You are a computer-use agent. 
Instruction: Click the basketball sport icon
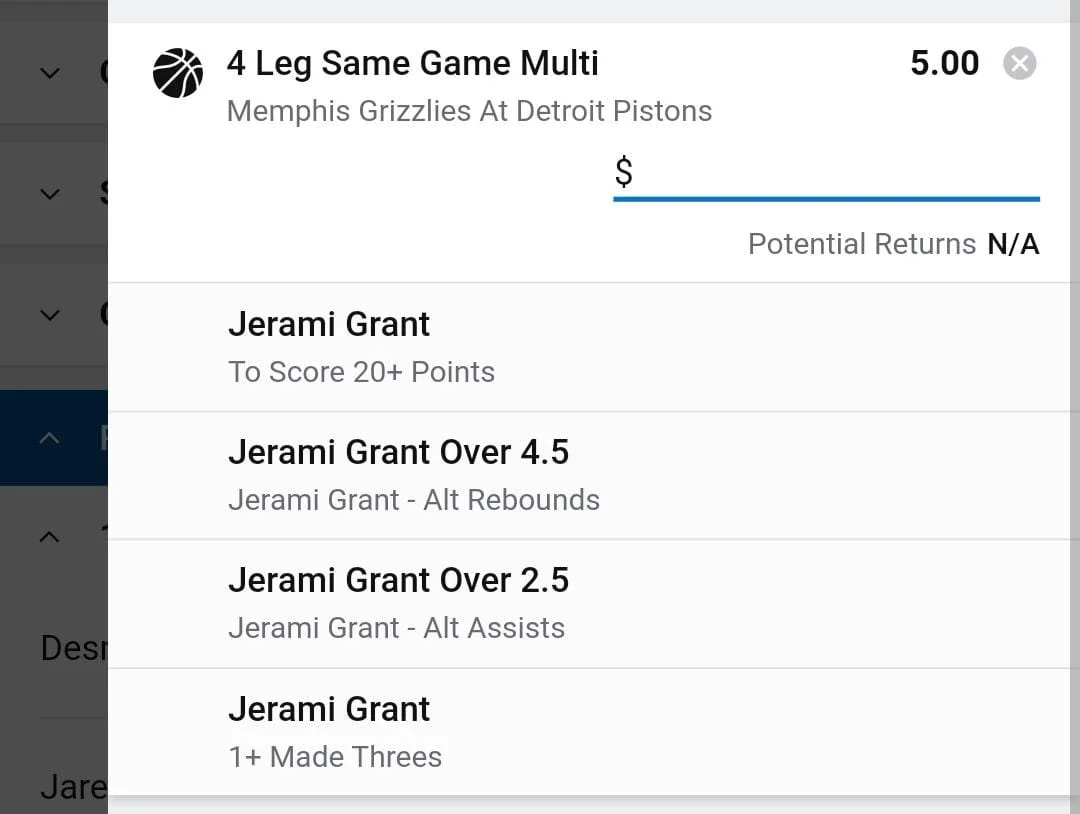pyautogui.click(x=177, y=73)
